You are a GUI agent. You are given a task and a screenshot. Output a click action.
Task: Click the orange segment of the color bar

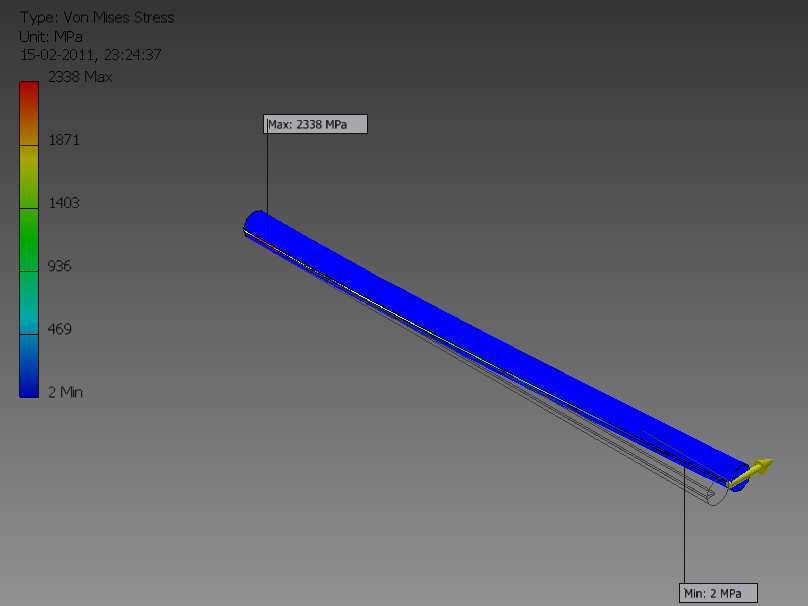coord(29,129)
